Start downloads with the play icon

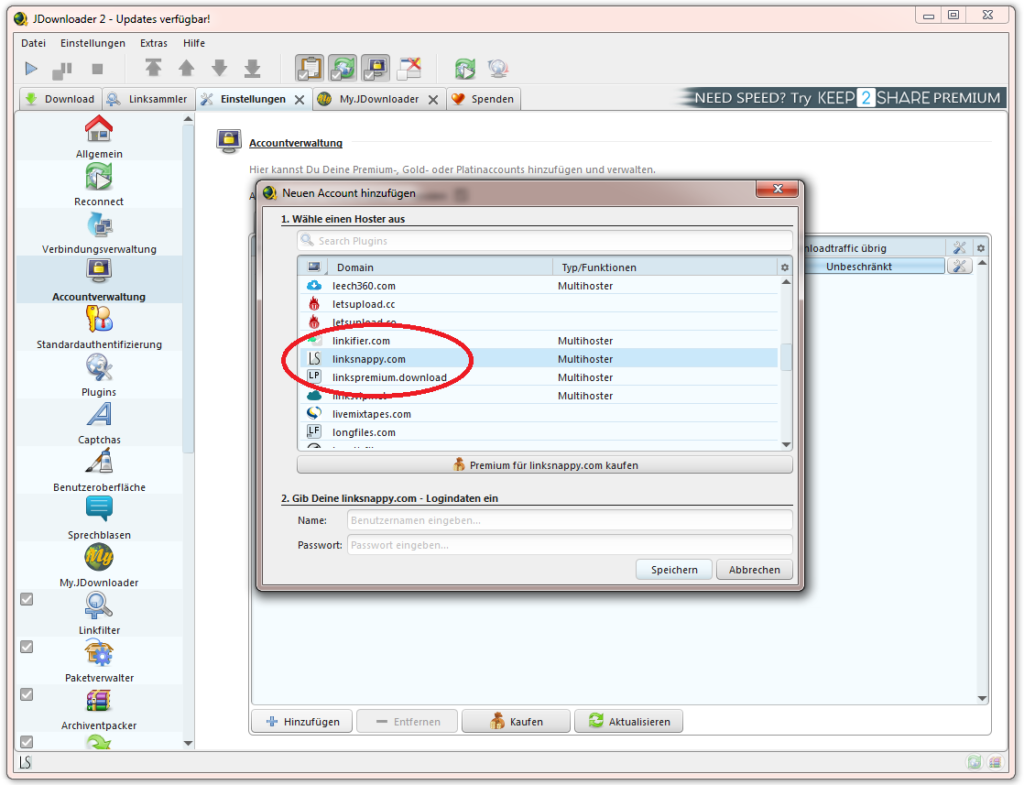pyautogui.click(x=31, y=69)
